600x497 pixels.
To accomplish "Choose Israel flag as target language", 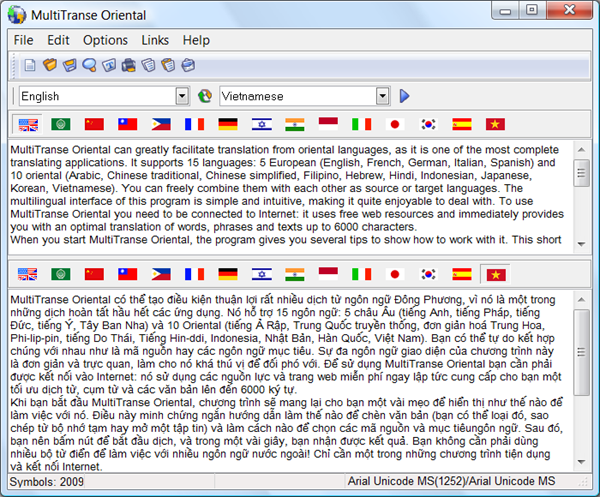I will point(262,274).
